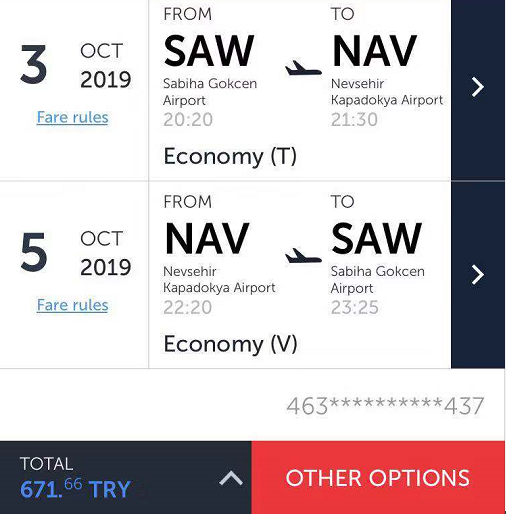The image size is (506, 514).
Task: Select the Economy (T) fare class
Action: 230,156
